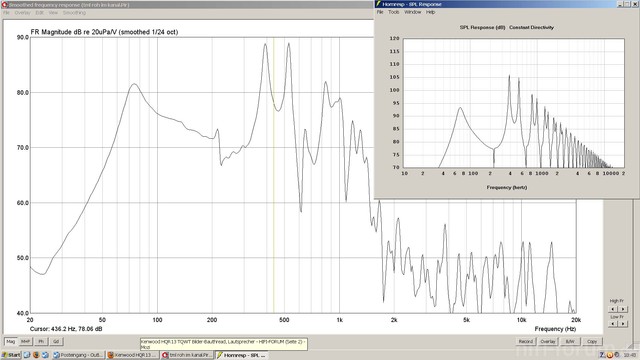Click the Firefox quick launch icon
This screenshot has width=640, height=360.
coord(36,355)
